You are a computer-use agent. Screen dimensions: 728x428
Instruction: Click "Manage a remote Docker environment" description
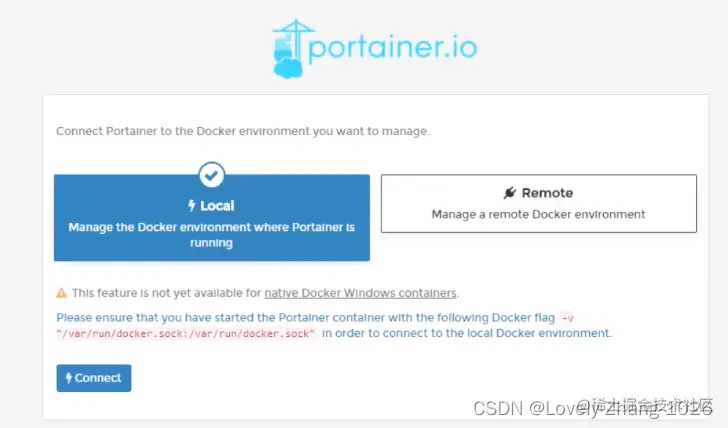click(x=539, y=214)
